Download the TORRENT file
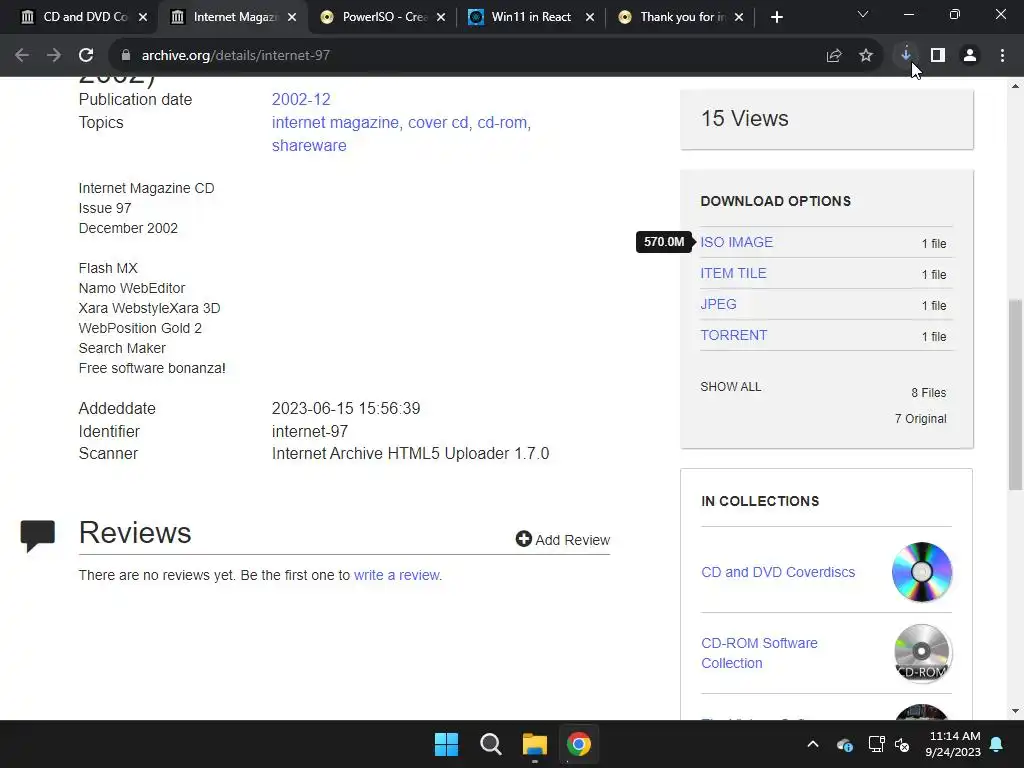Viewport: 1024px width, 768px height. point(734,335)
